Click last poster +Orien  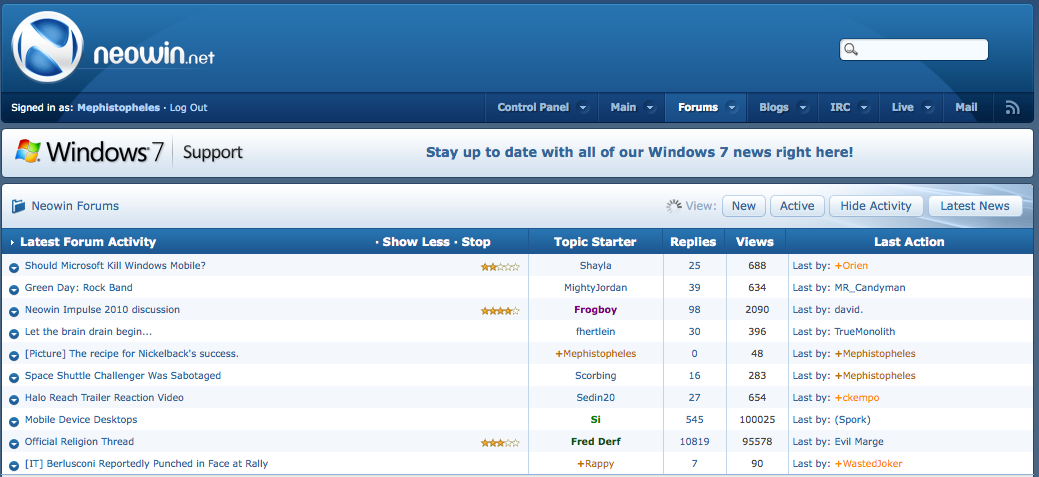(851, 266)
